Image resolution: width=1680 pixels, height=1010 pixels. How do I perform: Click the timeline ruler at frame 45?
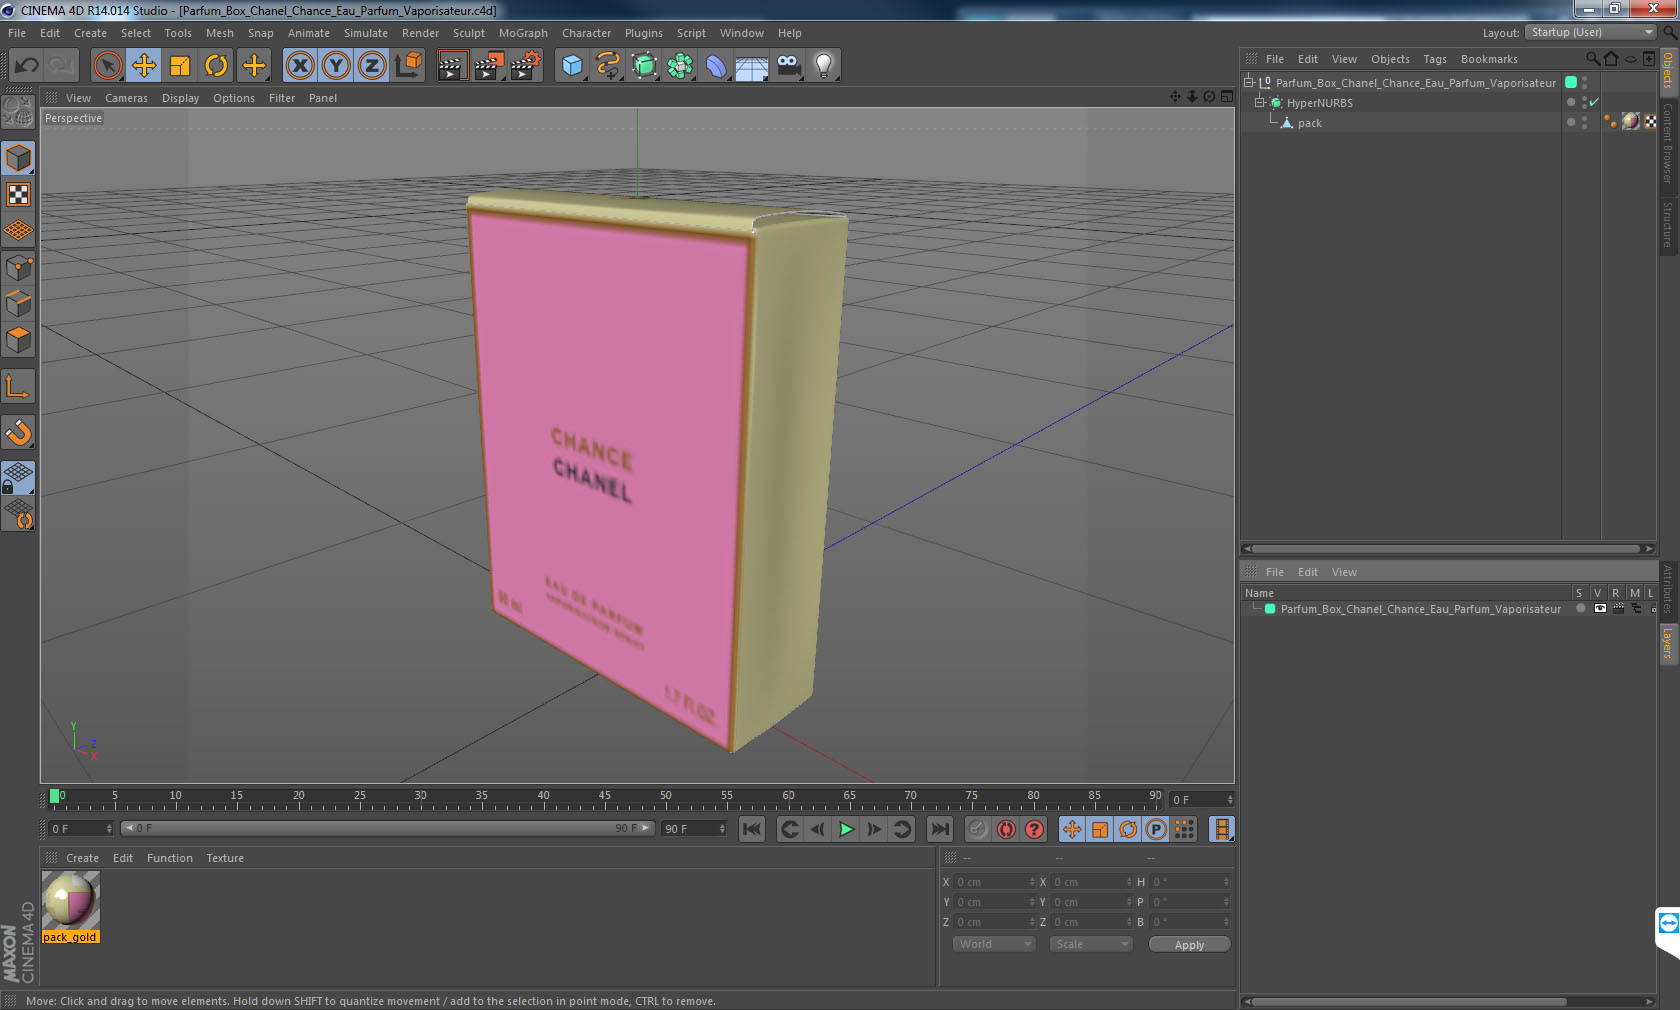coord(604,798)
